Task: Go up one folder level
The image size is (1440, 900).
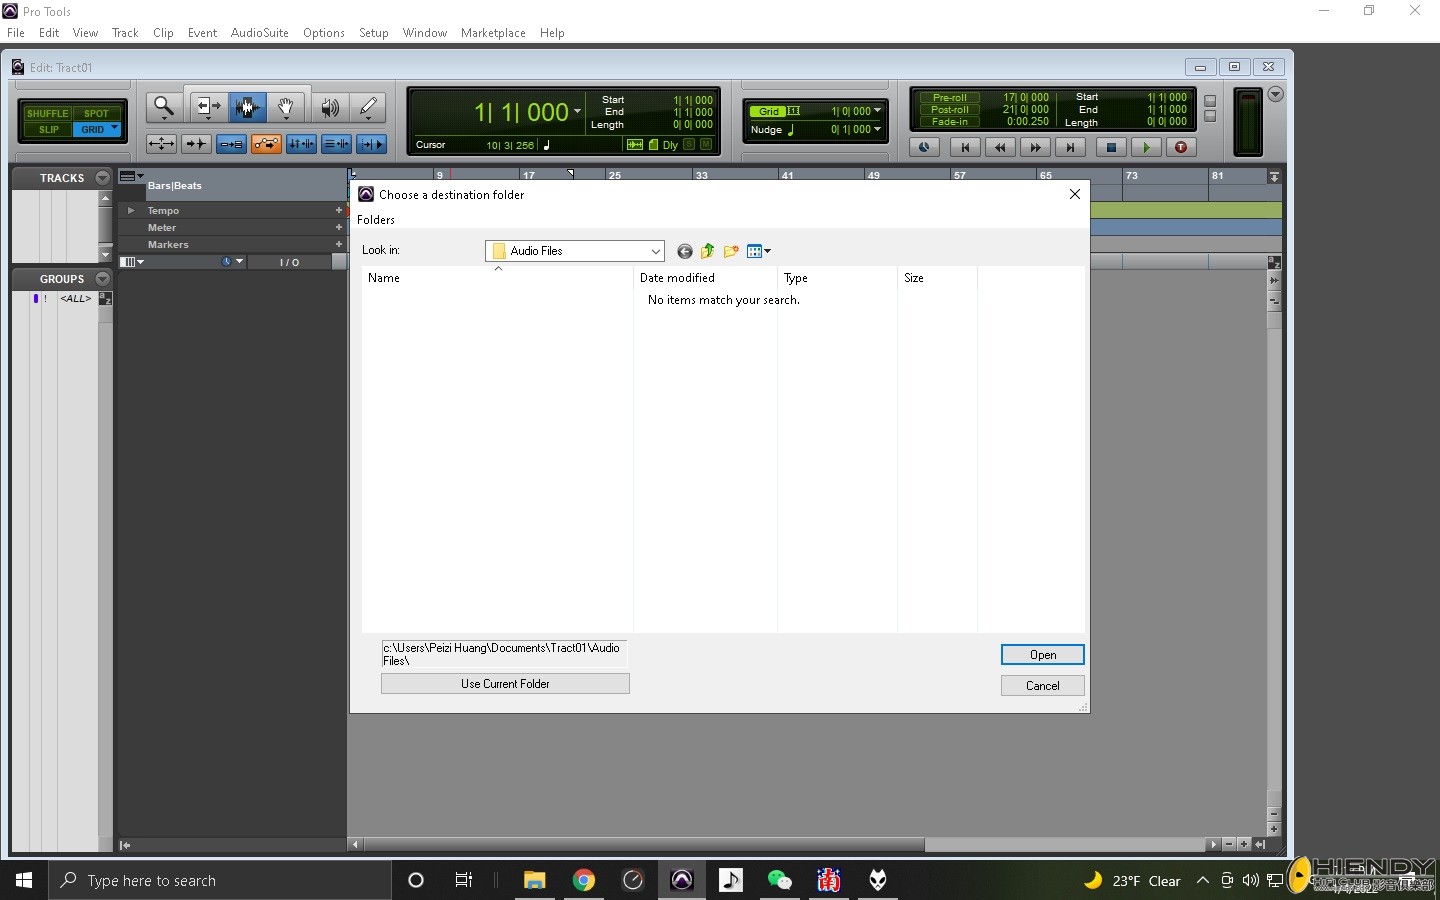Action: click(x=708, y=251)
